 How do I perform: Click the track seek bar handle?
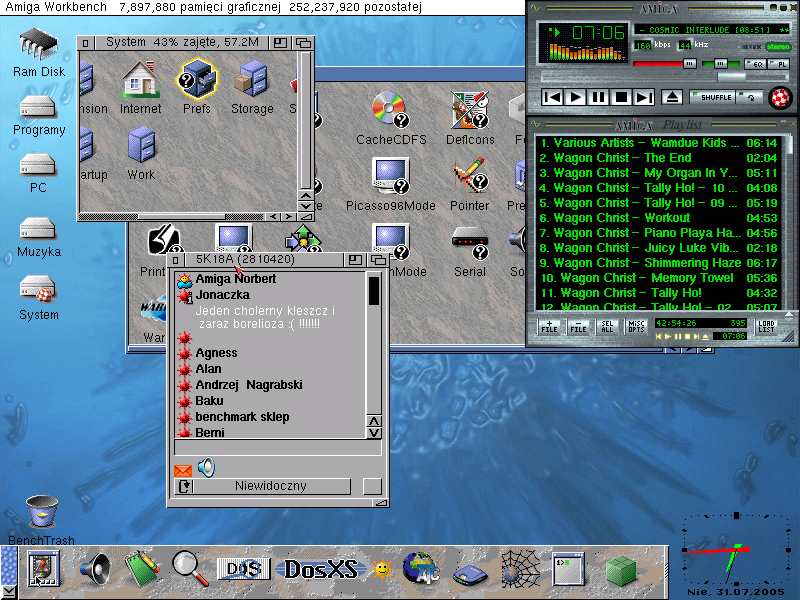click(x=732, y=77)
